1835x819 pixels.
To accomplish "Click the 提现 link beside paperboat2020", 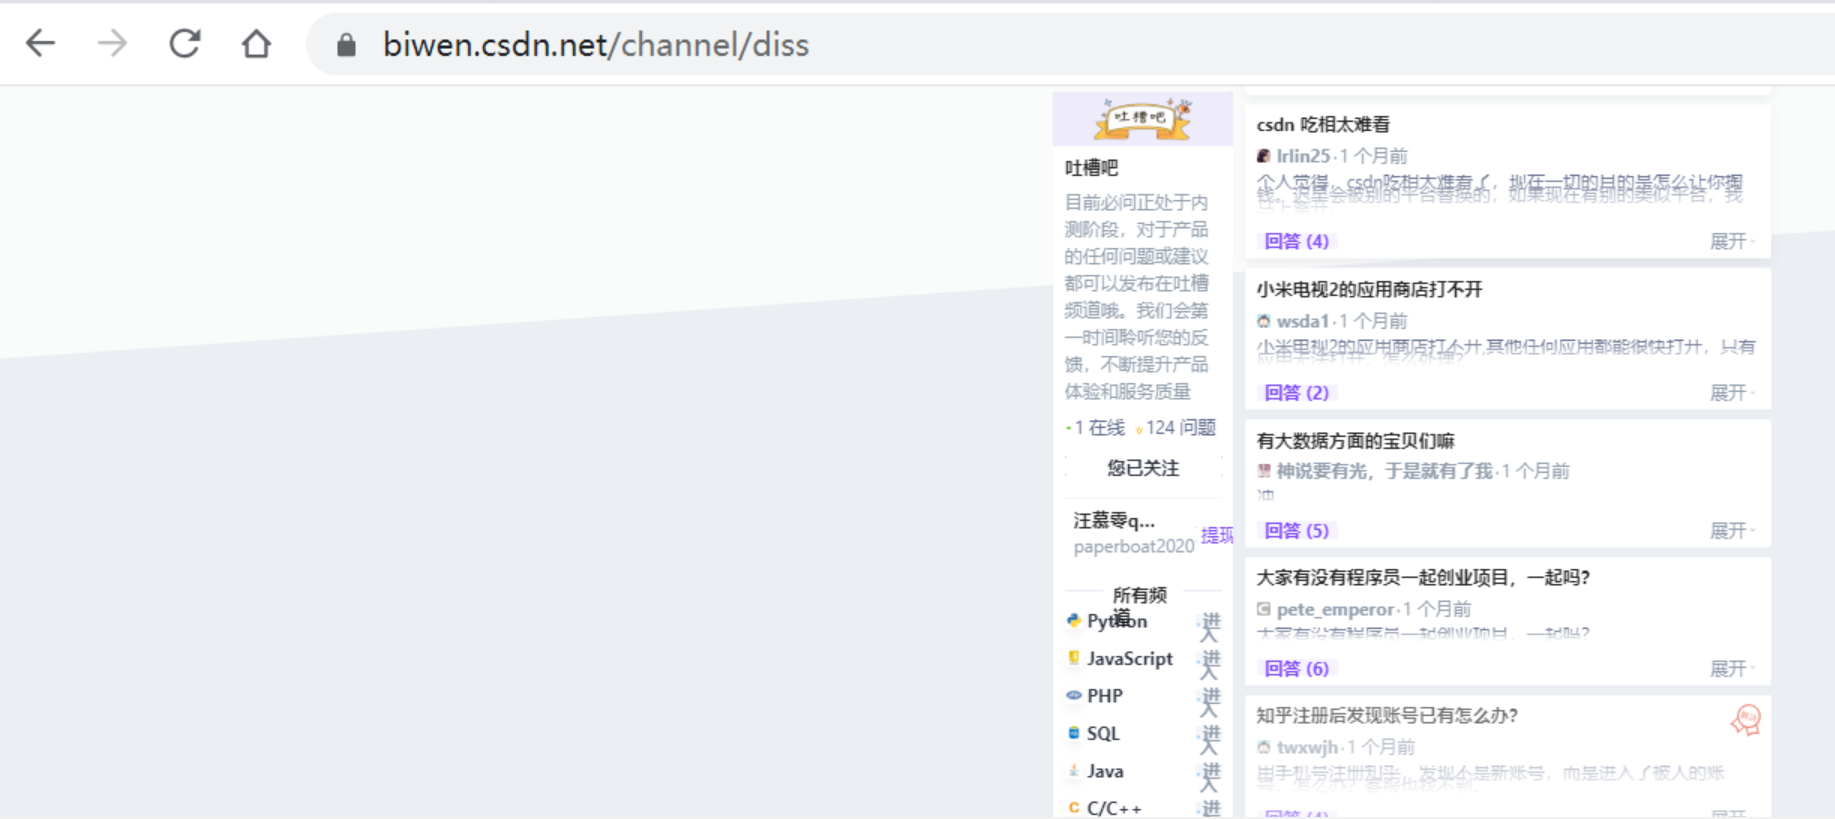I will 1217,535.
